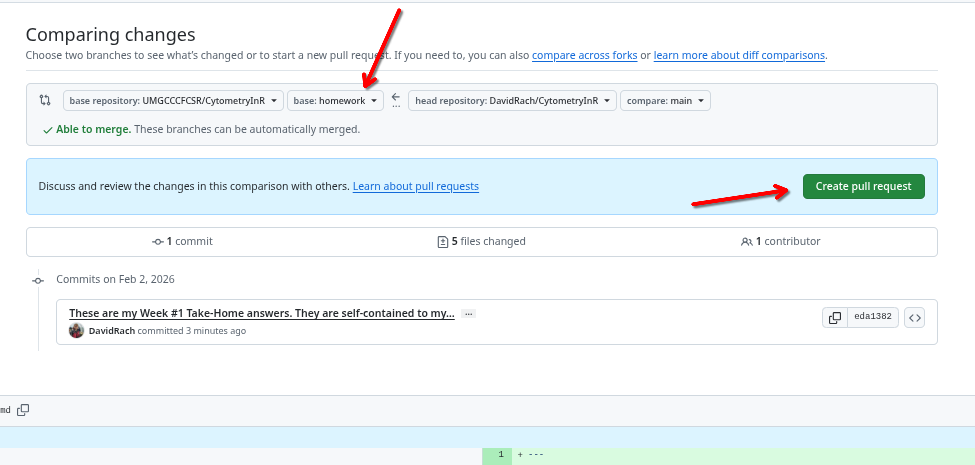
Task: Browse repository at this commit icon
Action: coord(915,318)
